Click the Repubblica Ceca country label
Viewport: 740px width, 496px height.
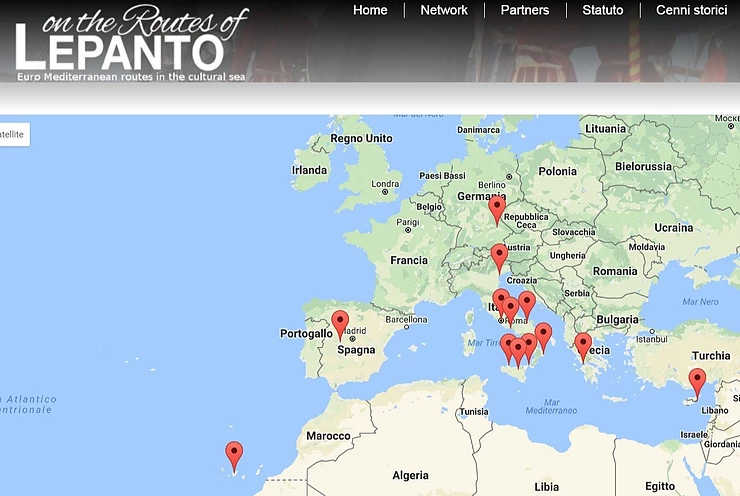[x=526, y=220]
